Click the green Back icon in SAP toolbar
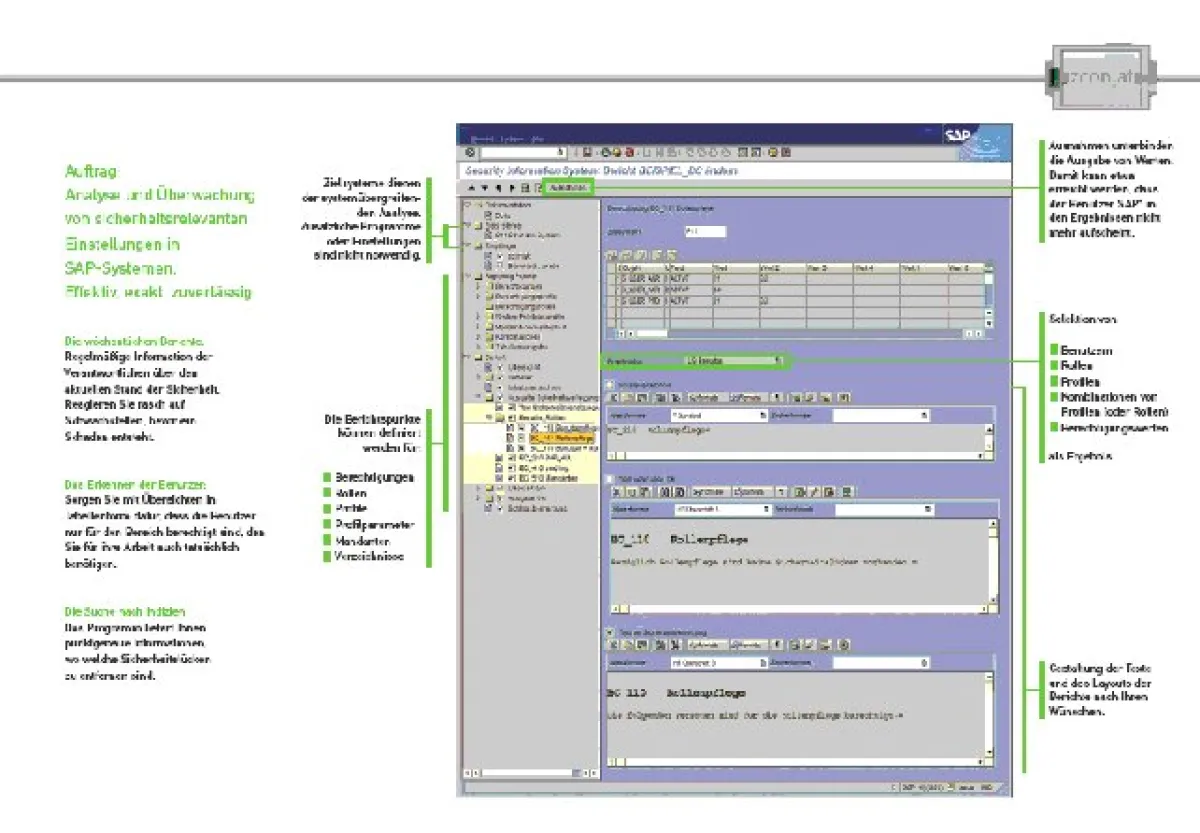Screen dimensions: 1200x833 click(607, 152)
